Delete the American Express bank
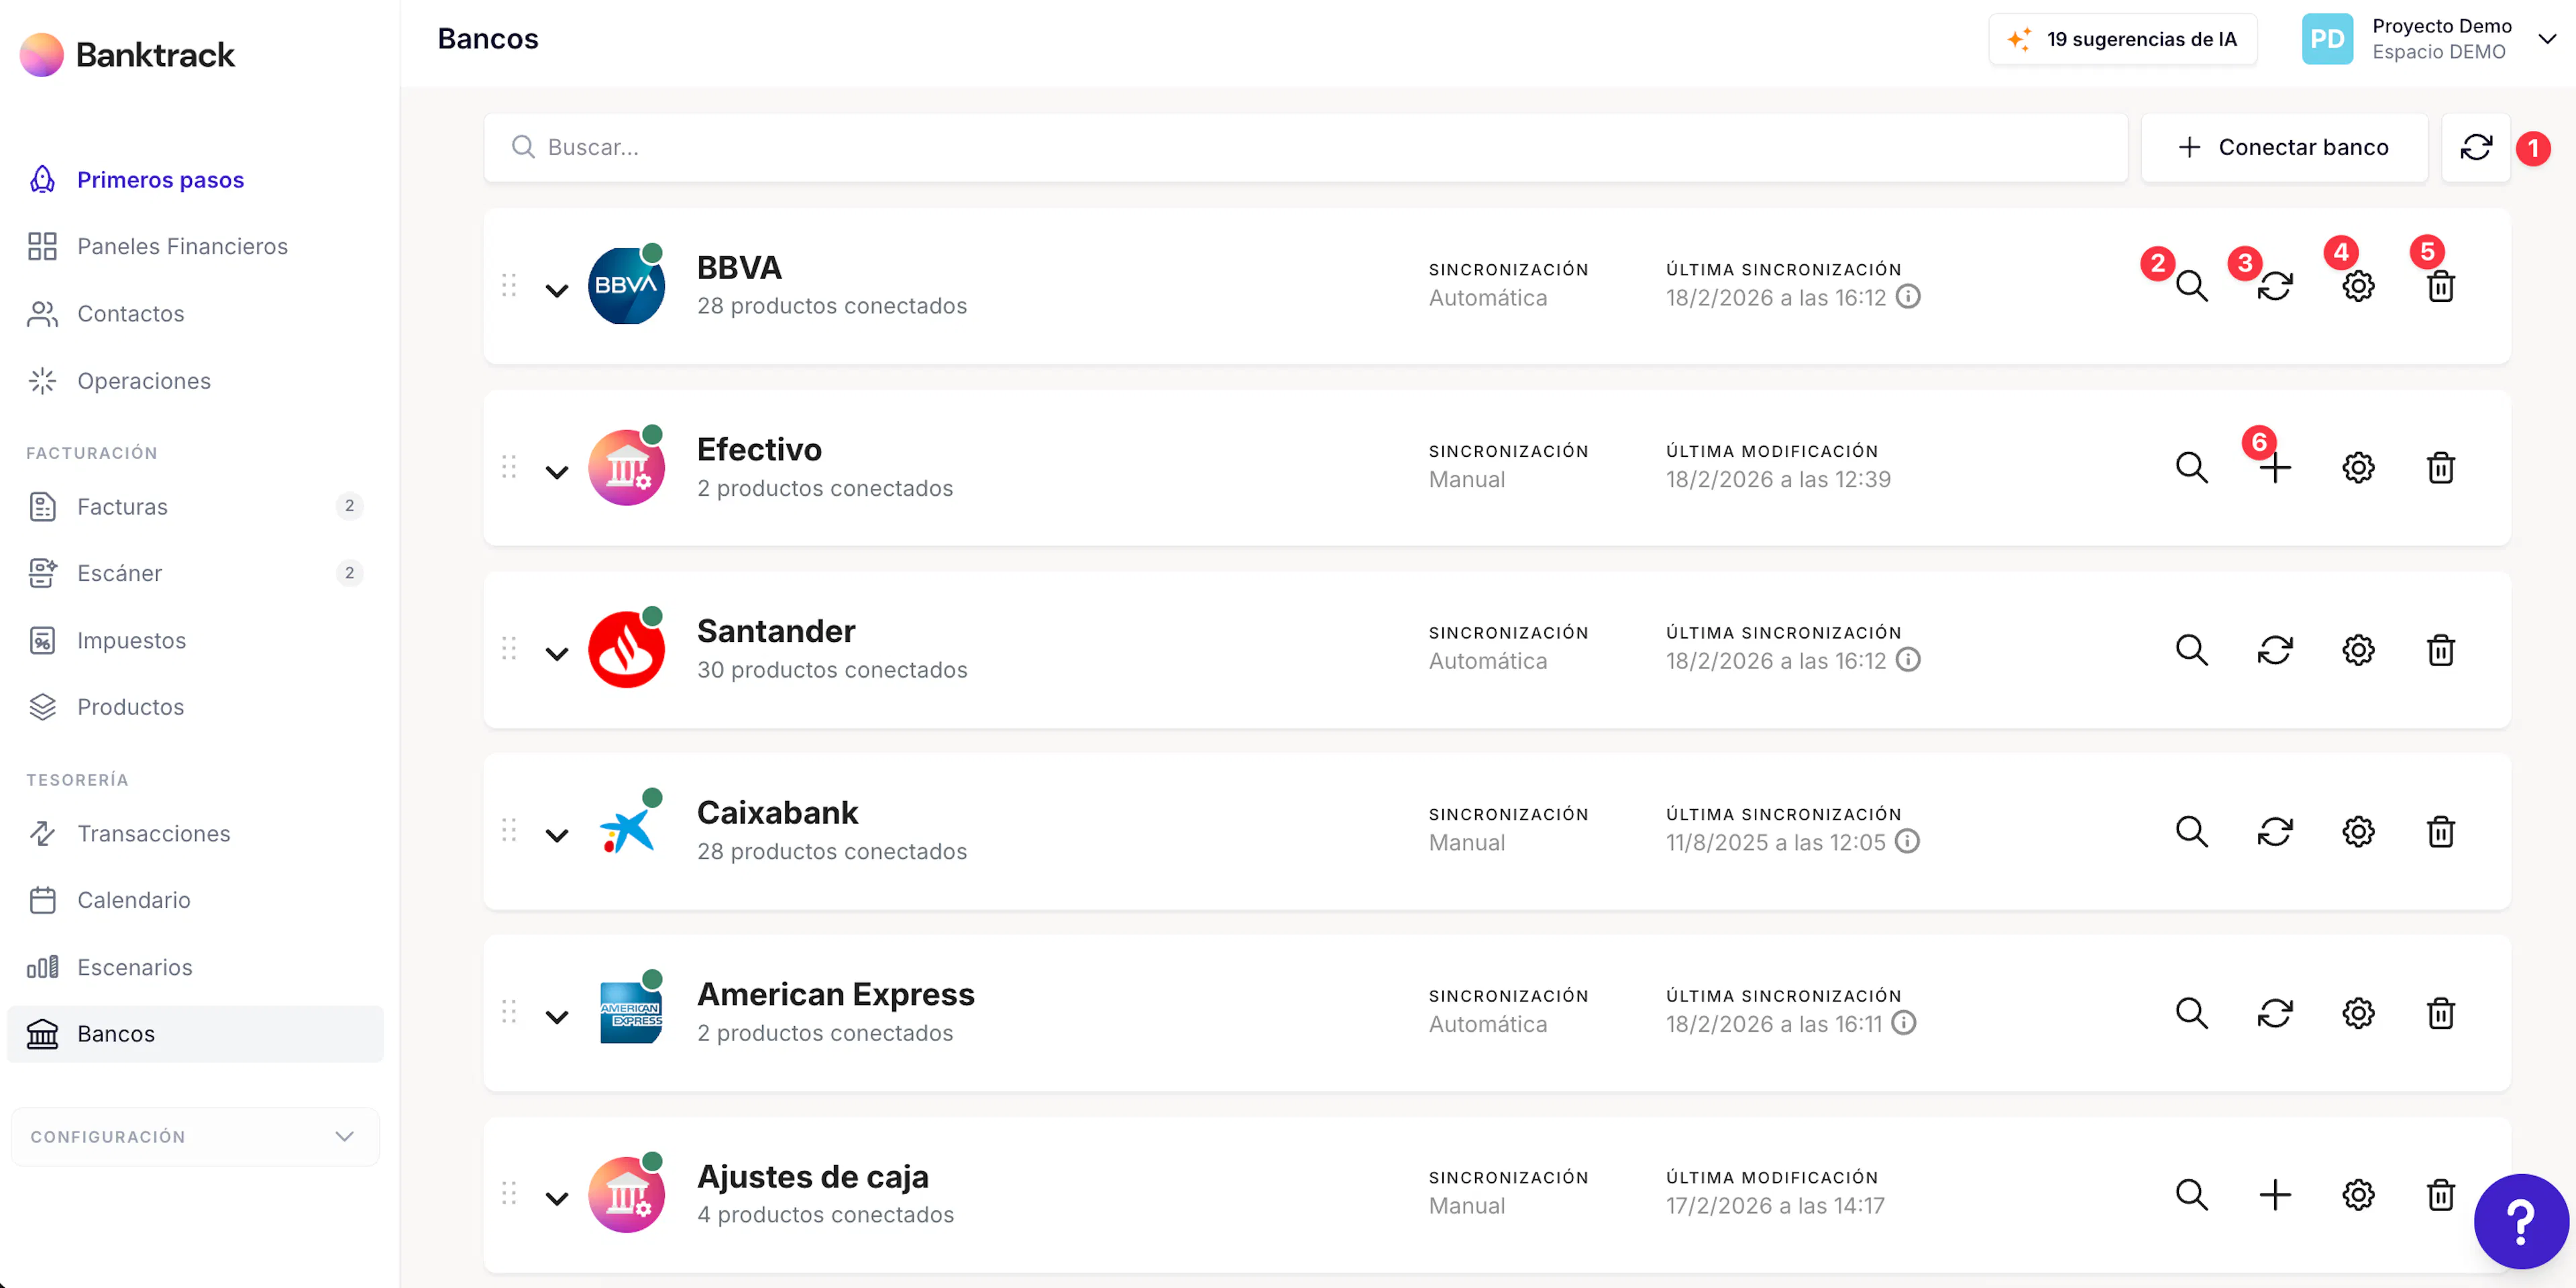The height and width of the screenshot is (1288, 2576). pyautogui.click(x=2440, y=1013)
